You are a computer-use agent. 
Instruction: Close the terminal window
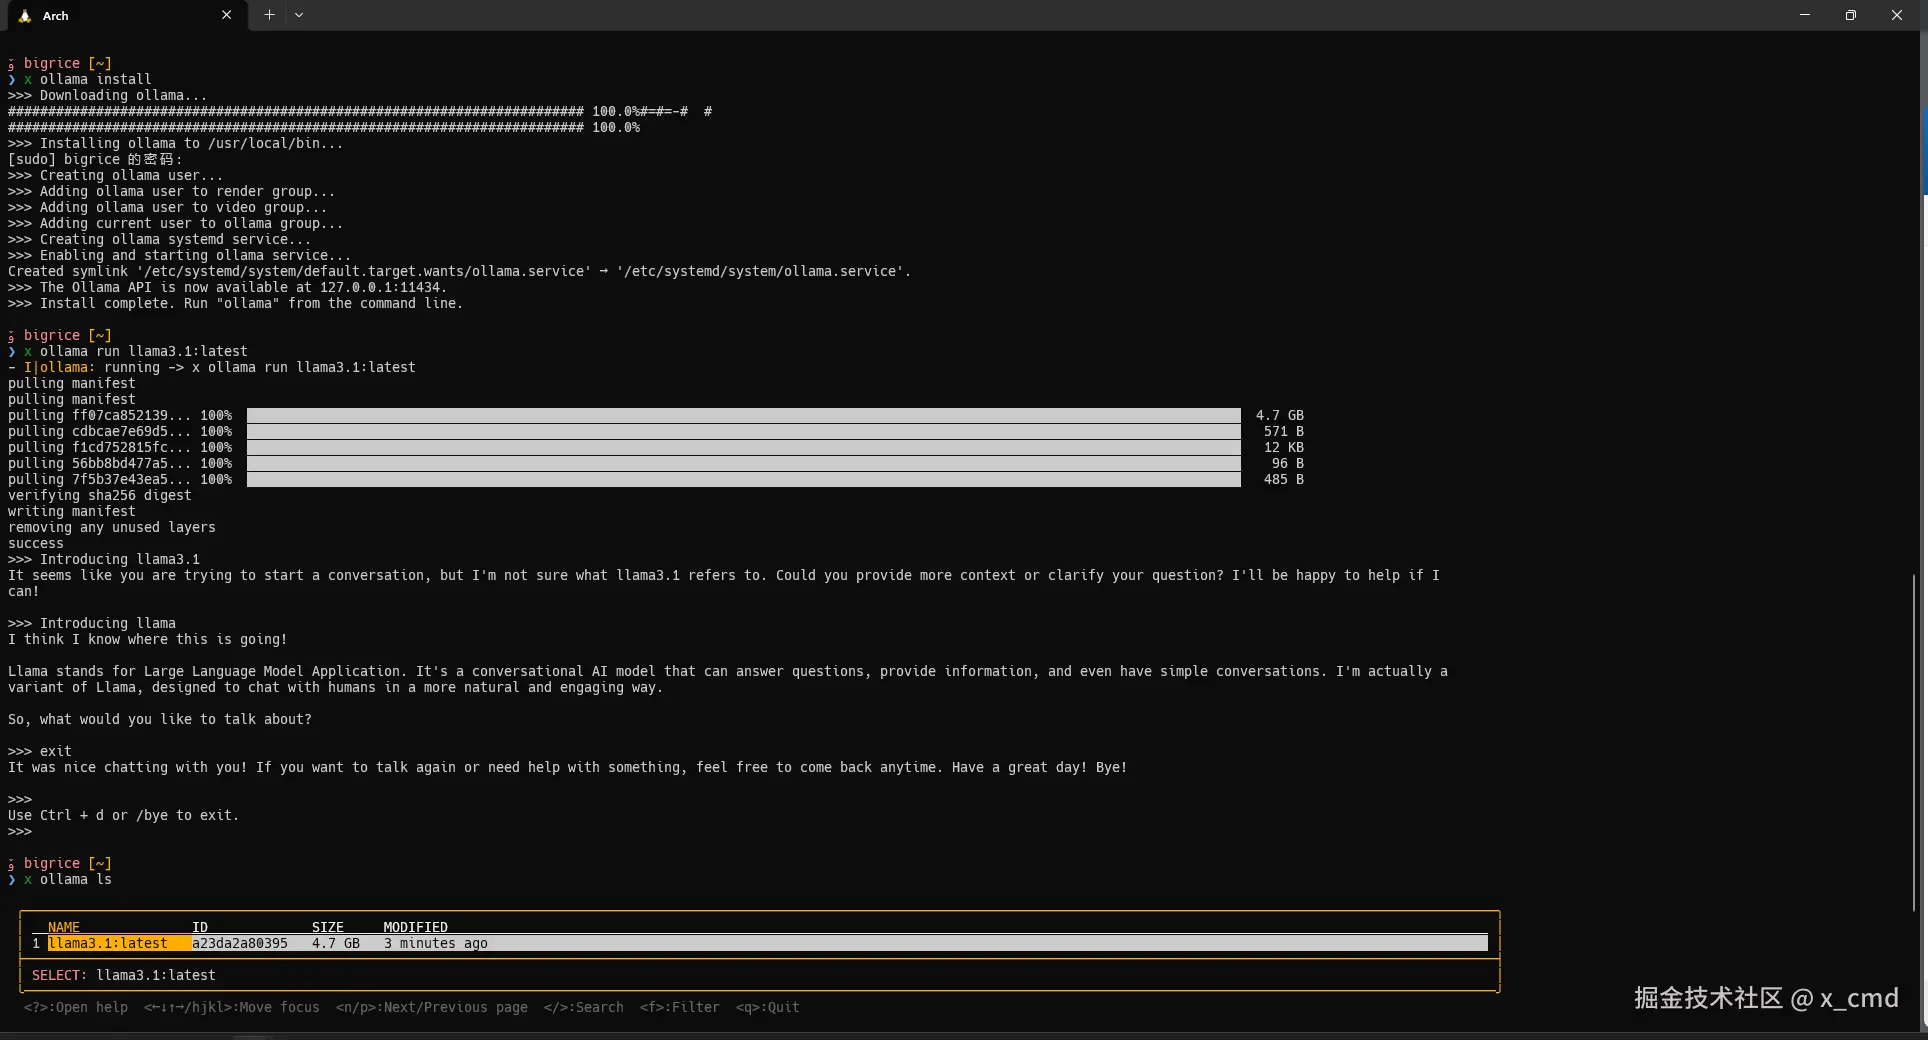click(1897, 15)
